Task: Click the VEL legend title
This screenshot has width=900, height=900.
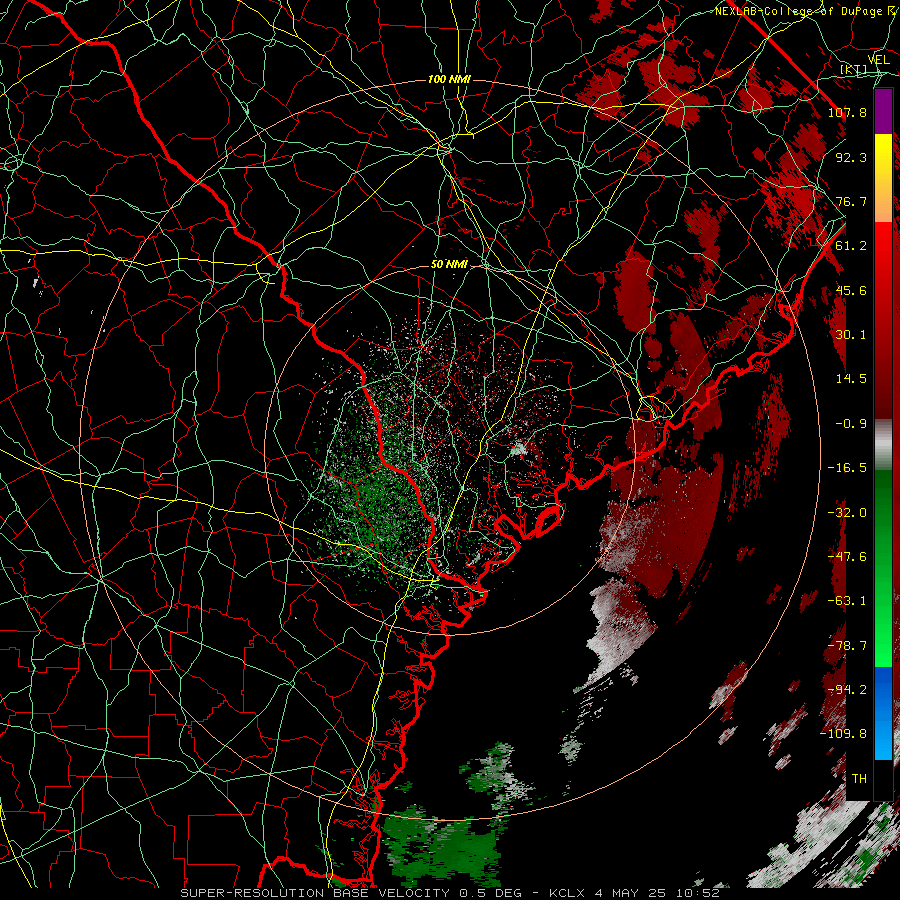Action: click(878, 60)
